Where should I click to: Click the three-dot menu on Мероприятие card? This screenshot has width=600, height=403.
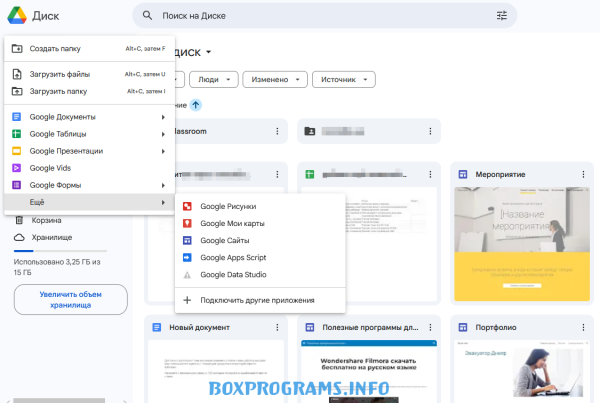582,175
